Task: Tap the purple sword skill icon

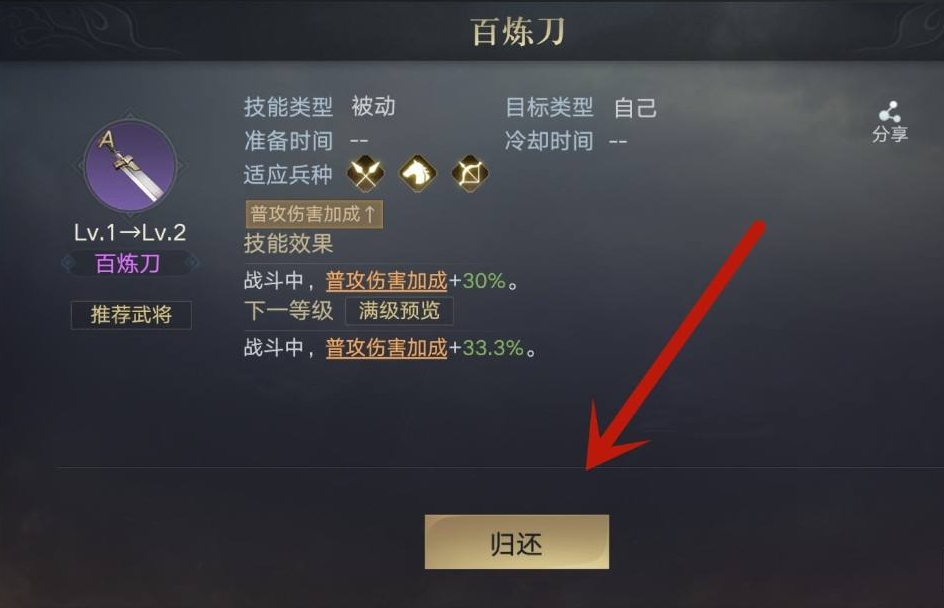Action: click(131, 166)
